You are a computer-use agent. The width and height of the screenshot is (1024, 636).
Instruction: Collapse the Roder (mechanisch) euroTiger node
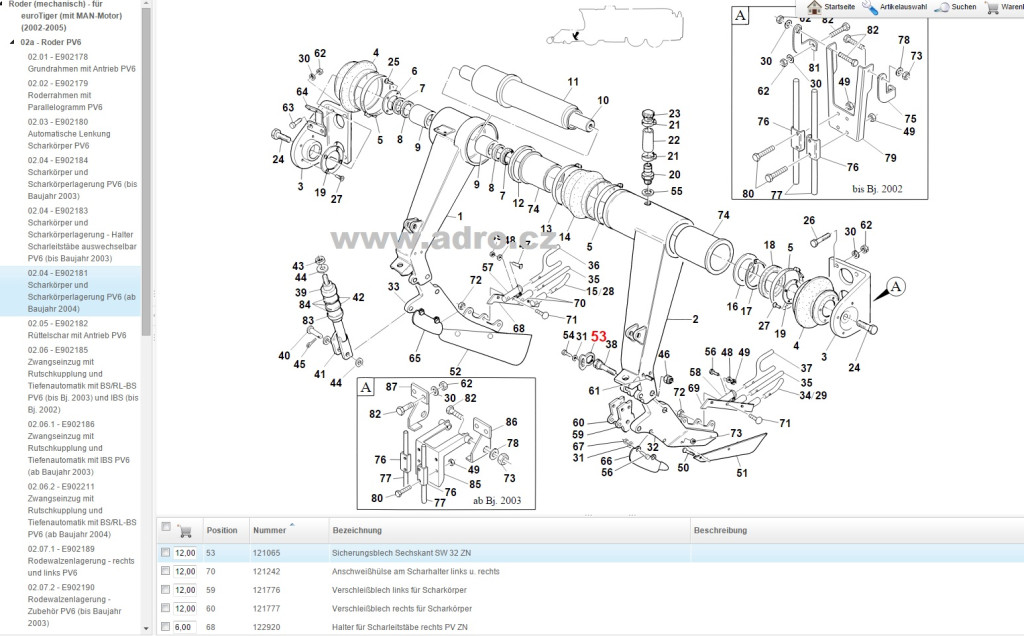click(3, 4)
